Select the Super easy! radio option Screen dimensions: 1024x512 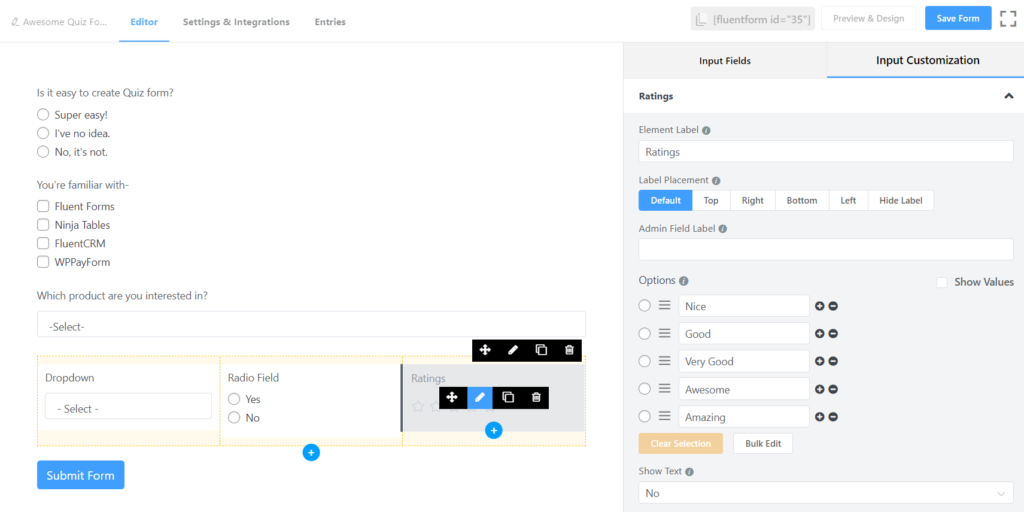point(43,114)
